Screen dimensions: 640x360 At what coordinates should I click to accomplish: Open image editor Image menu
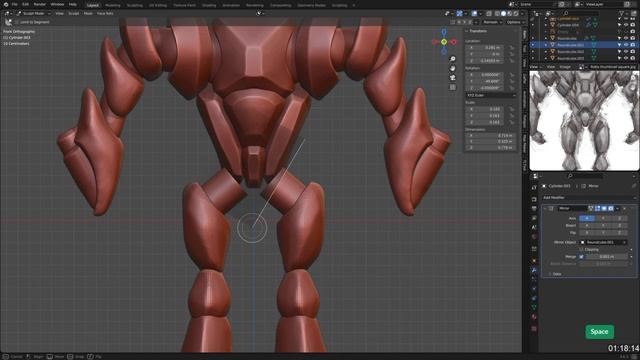click(x=565, y=67)
